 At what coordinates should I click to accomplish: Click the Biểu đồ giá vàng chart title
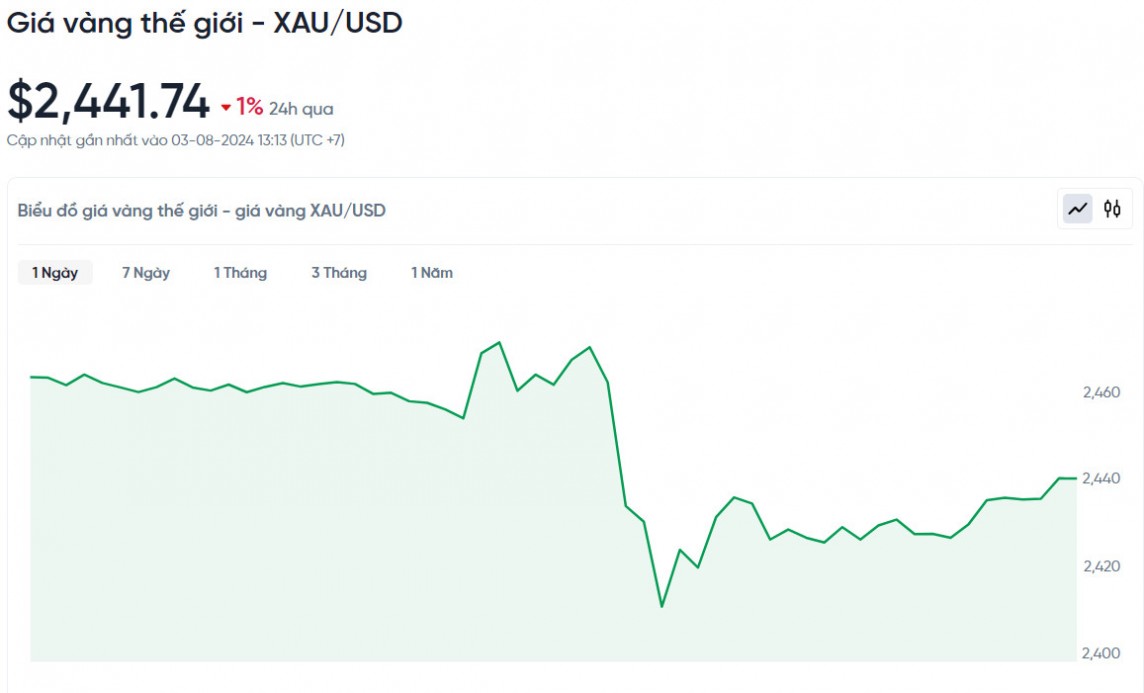point(201,210)
